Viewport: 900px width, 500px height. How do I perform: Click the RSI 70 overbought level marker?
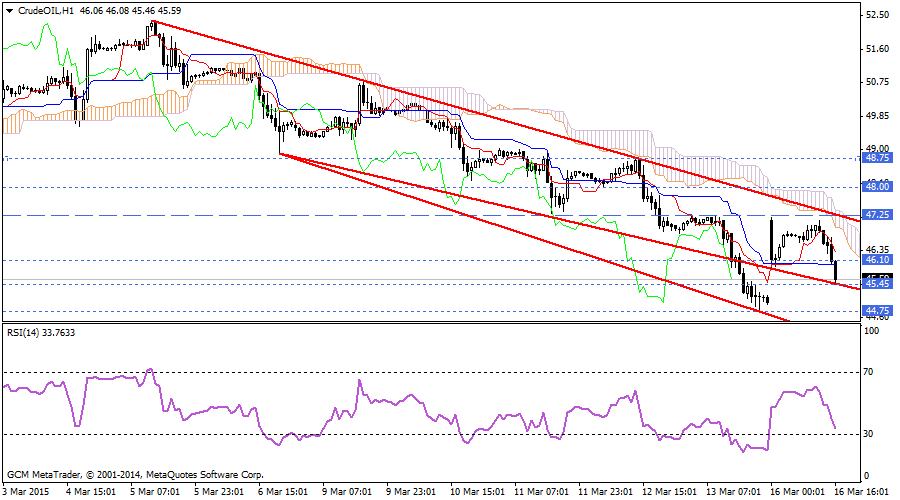coord(870,371)
